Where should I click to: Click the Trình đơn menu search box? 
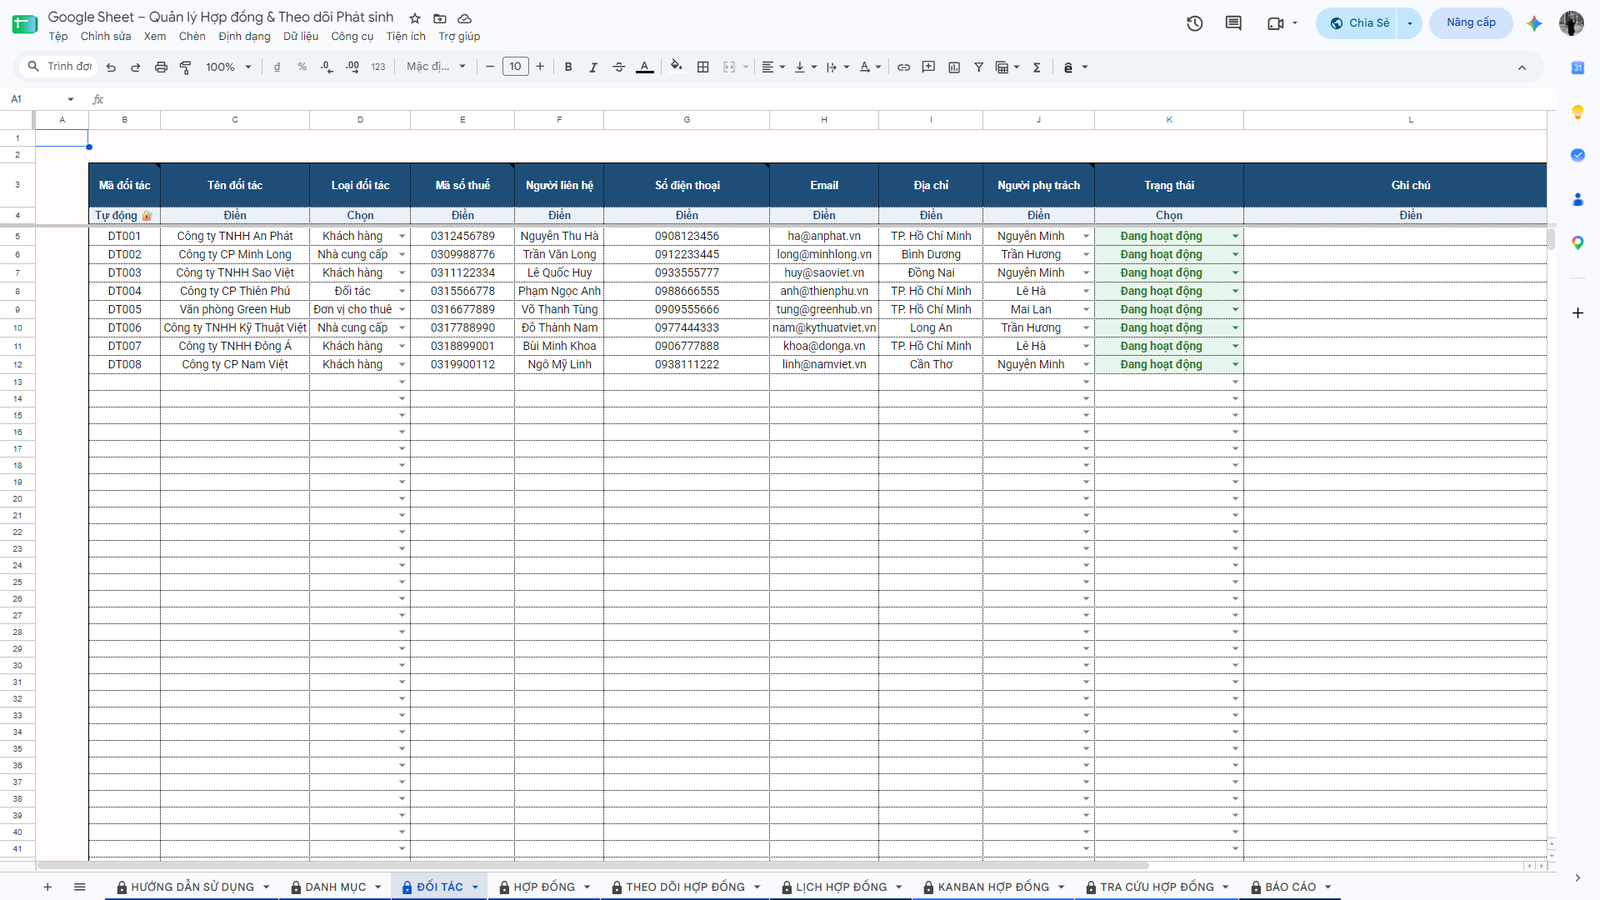(x=60, y=67)
